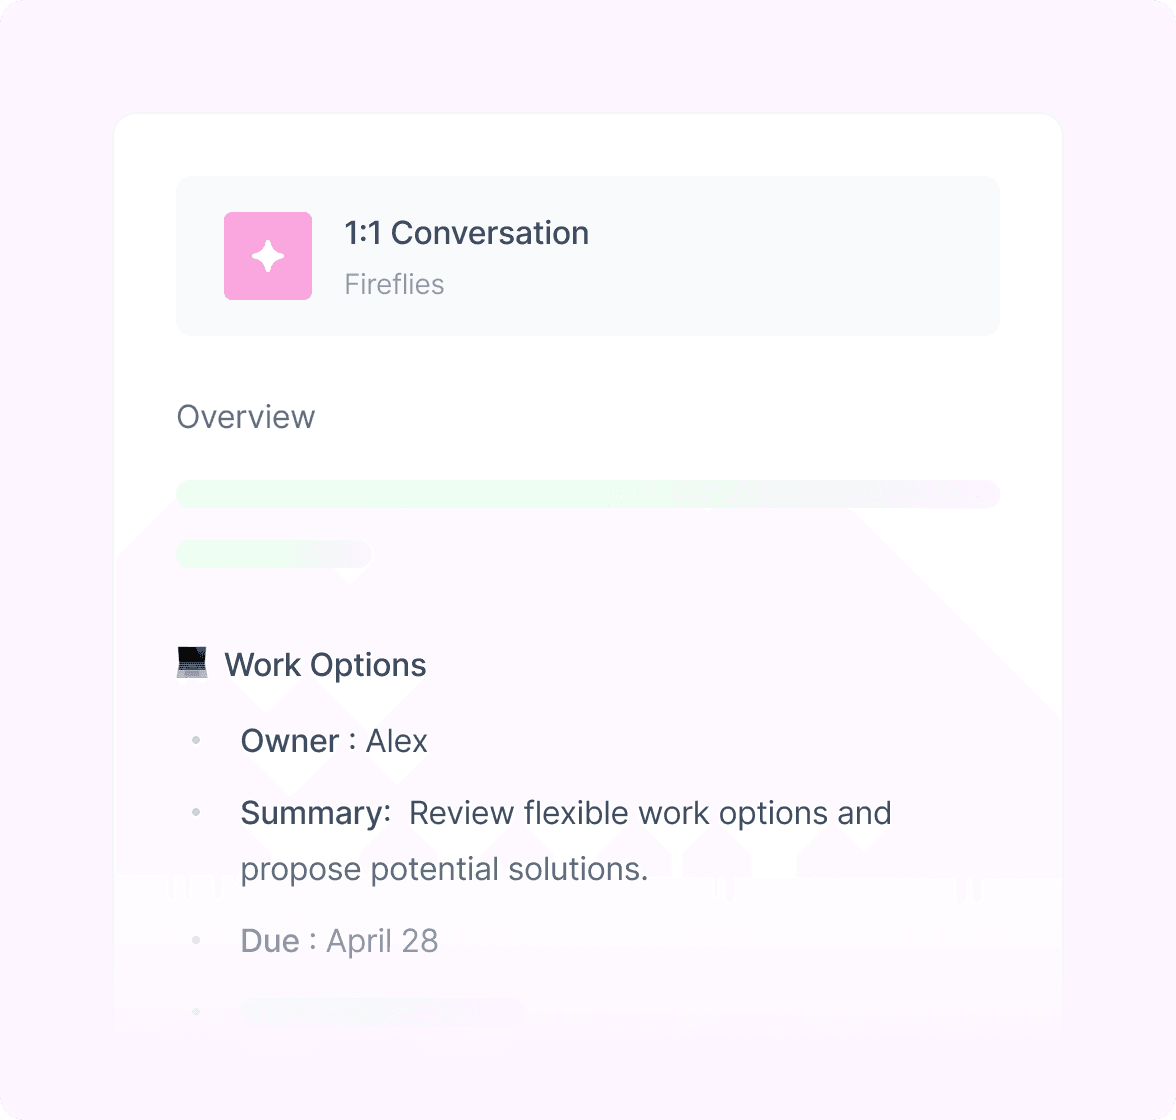The width and height of the screenshot is (1176, 1120).
Task: Select the April 28 due date
Action: tap(382, 941)
